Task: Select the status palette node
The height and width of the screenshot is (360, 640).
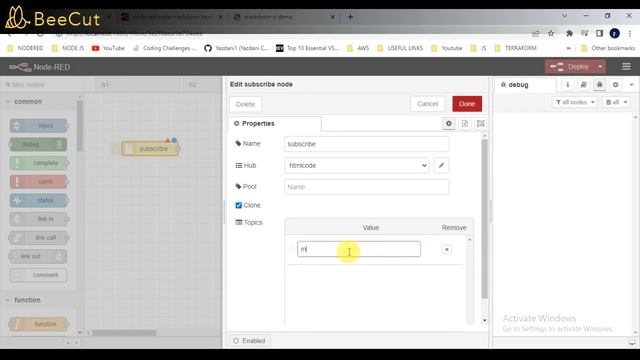Action: tap(38, 200)
